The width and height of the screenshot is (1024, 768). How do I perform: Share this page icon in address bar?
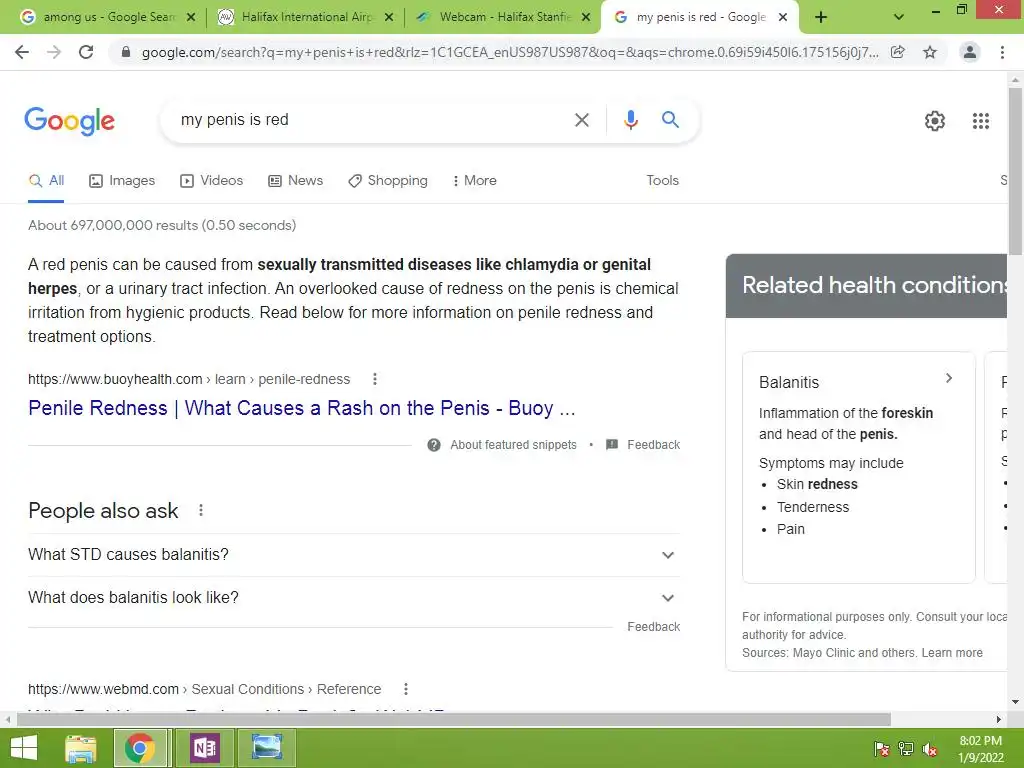[x=898, y=52]
